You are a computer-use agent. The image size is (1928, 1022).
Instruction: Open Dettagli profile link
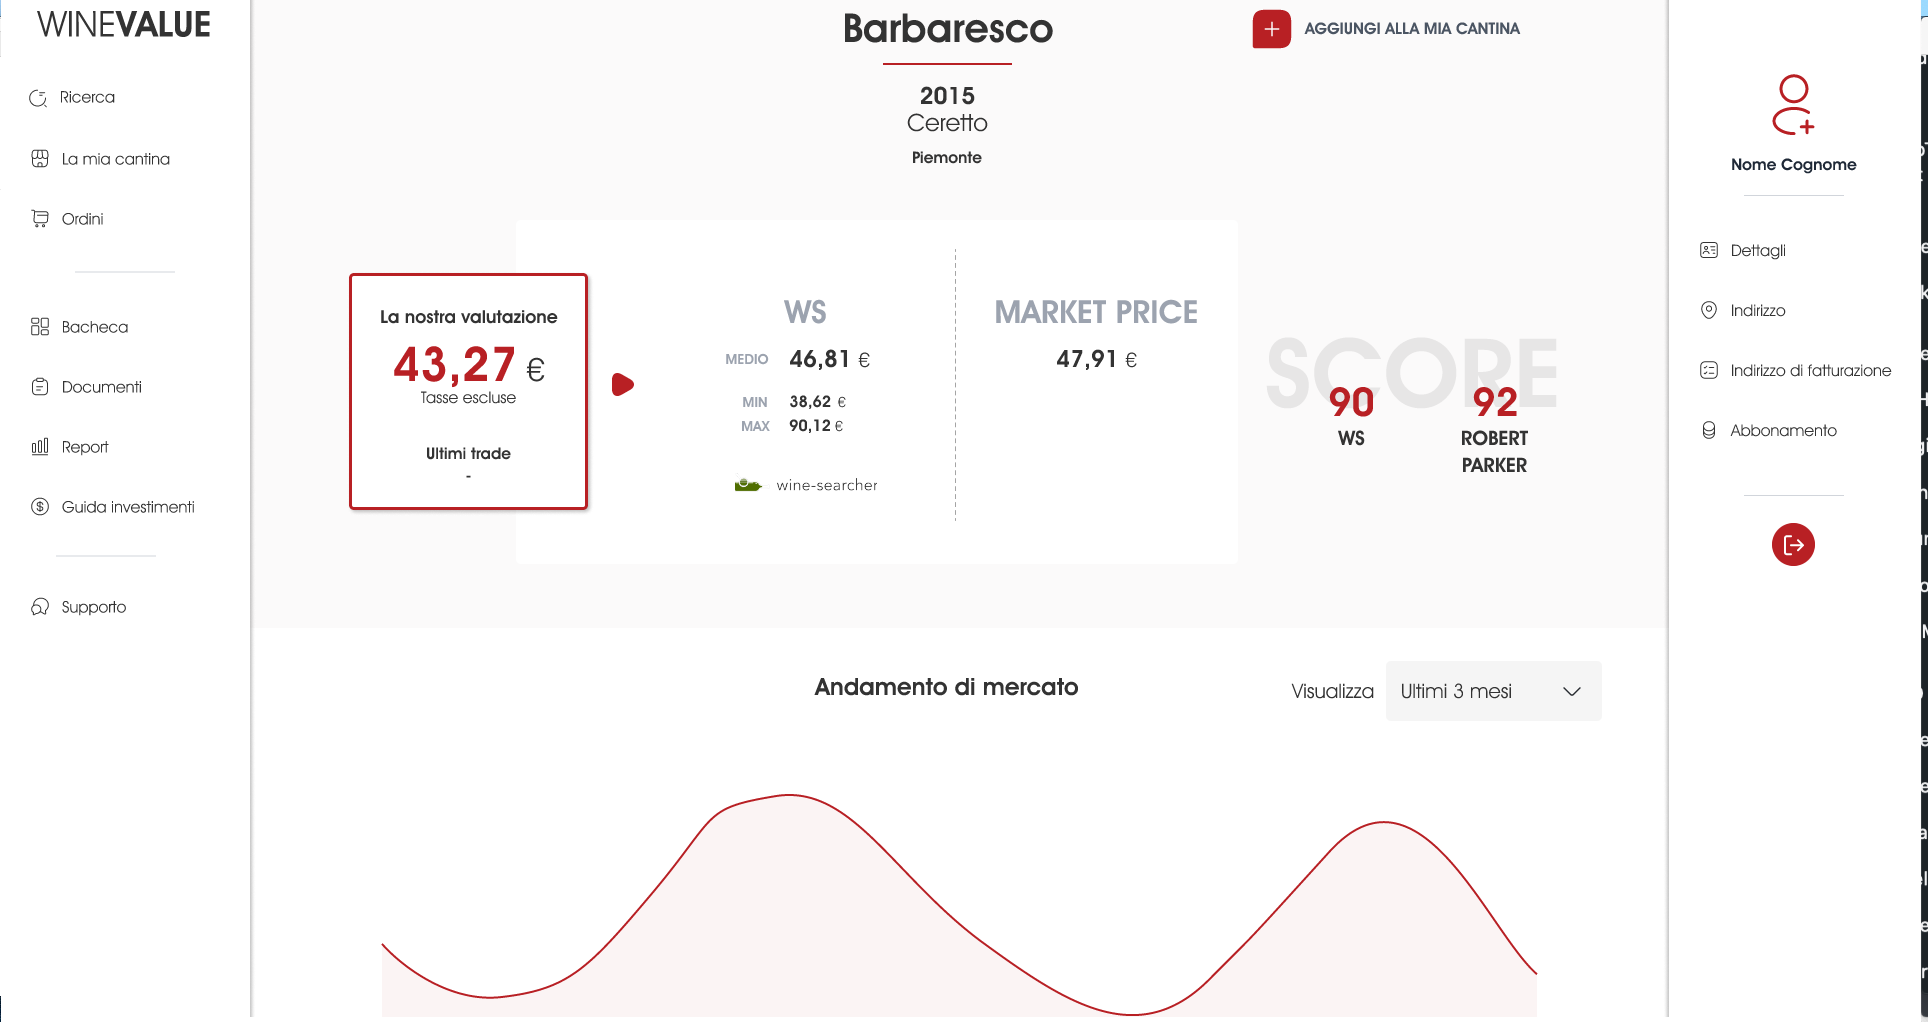pos(1758,250)
